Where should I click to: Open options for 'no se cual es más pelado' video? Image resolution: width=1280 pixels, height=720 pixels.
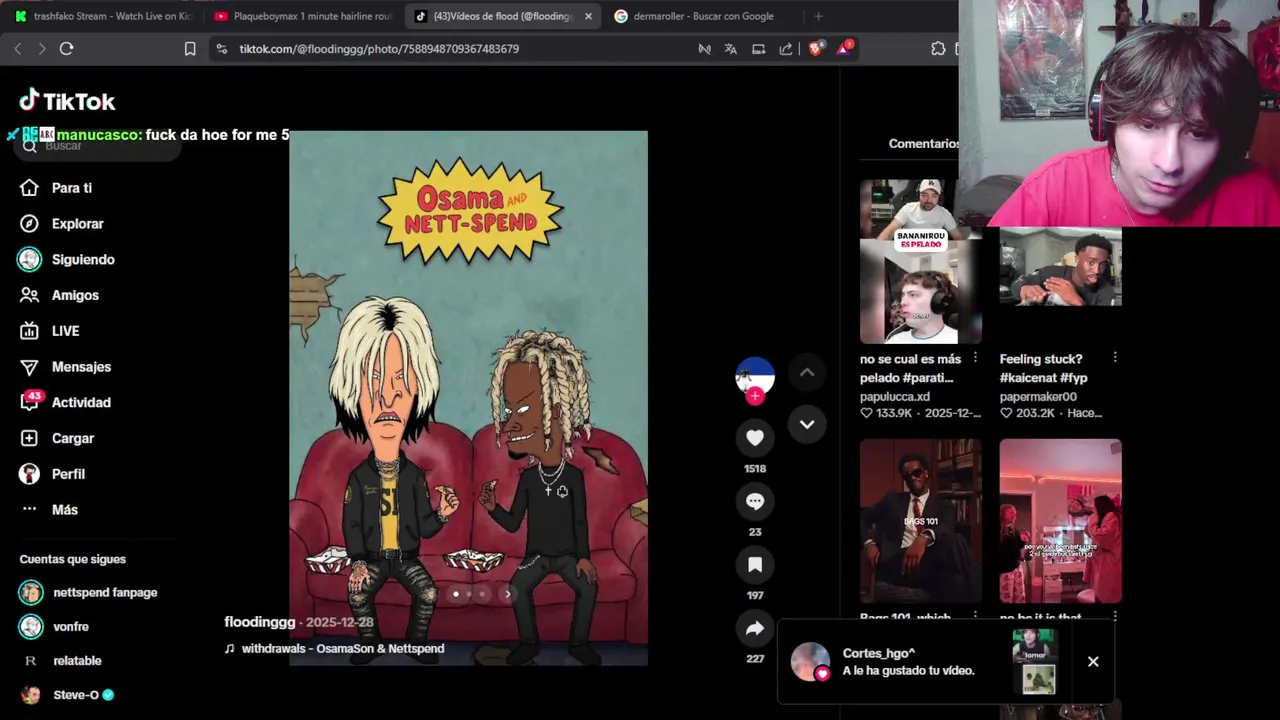point(975,358)
